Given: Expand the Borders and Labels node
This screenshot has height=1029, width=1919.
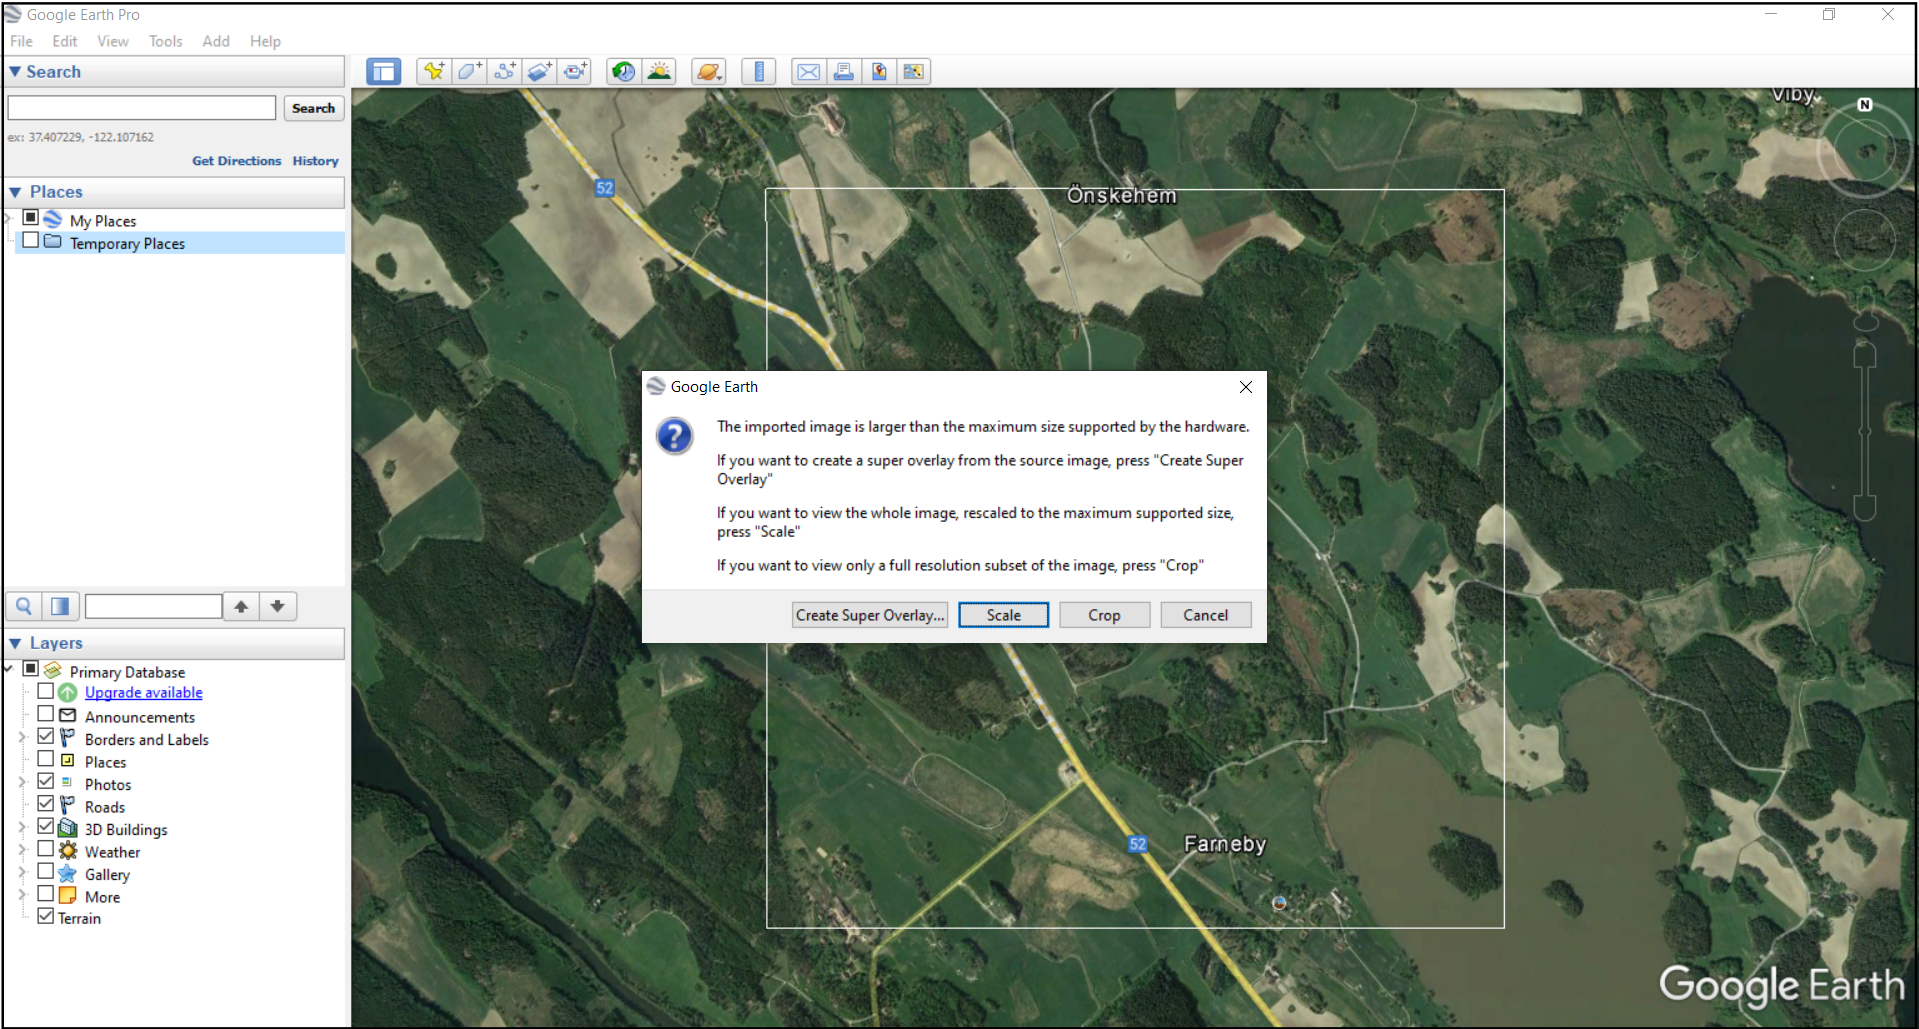Looking at the screenshot, I should [22, 738].
